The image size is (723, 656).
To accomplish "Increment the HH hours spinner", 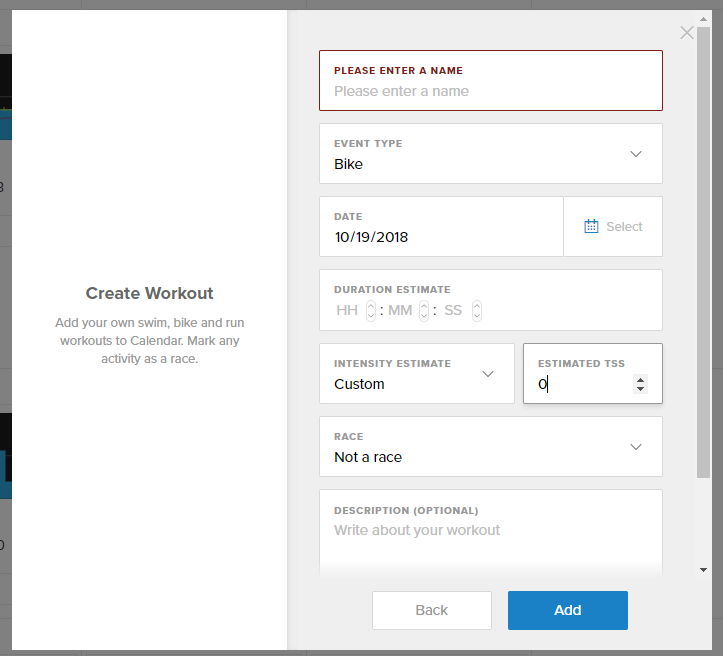I will pyautogui.click(x=371, y=306).
